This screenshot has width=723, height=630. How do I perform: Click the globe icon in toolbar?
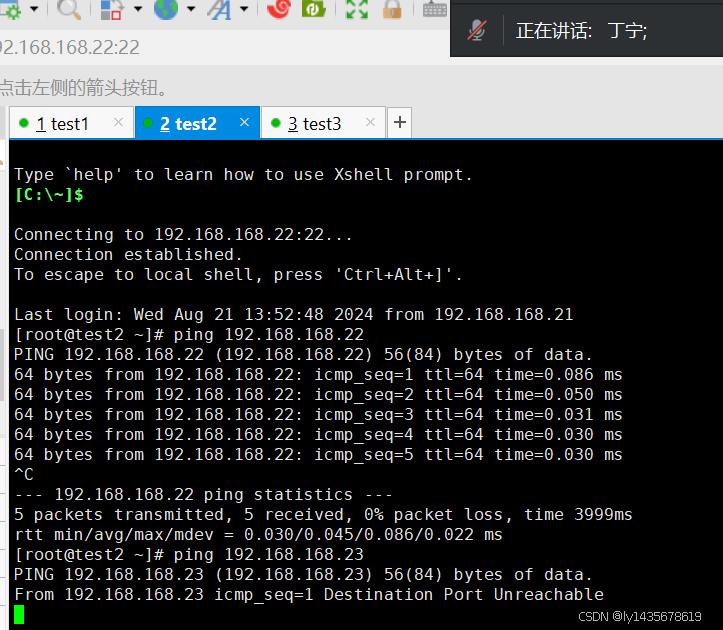pyautogui.click(x=165, y=10)
